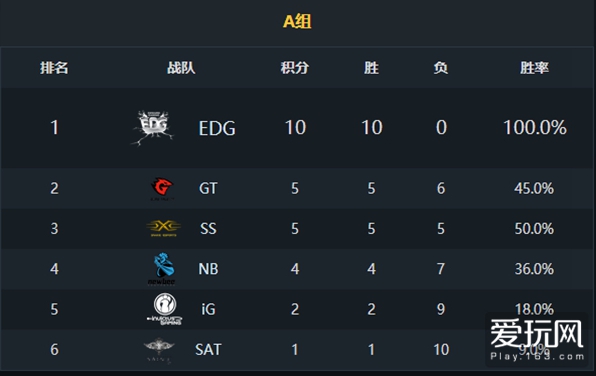Sort by the 积分 column header

pyautogui.click(x=295, y=68)
